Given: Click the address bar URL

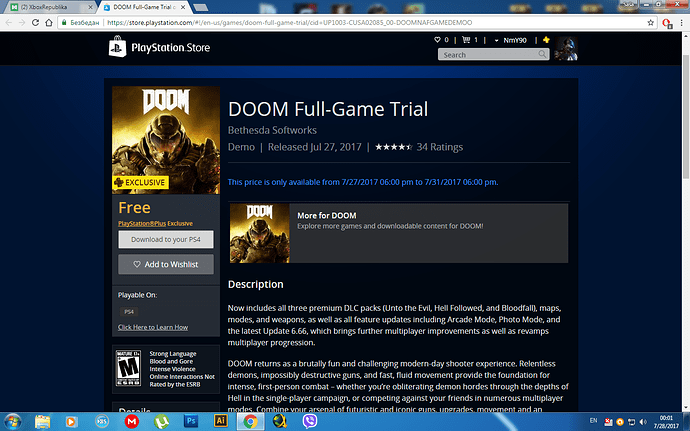Looking at the screenshot, I should tap(290, 22).
